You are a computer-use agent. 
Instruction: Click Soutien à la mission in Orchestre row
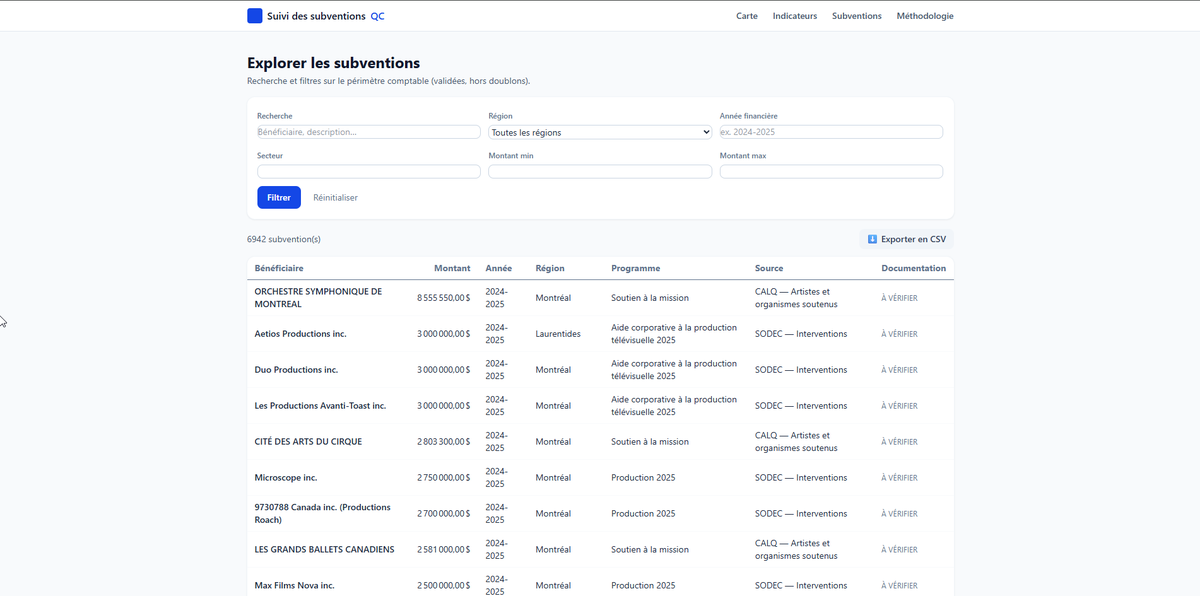pos(650,298)
